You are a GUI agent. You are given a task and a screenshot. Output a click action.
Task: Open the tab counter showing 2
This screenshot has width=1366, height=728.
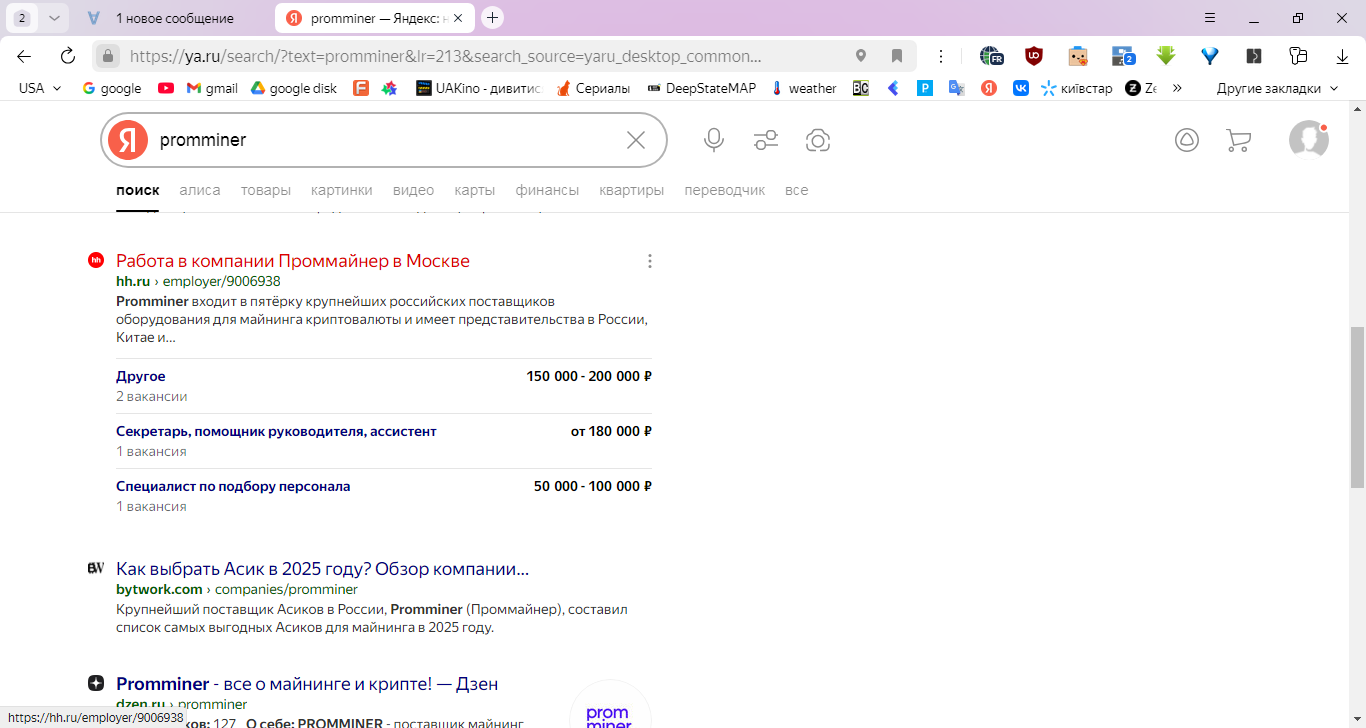(22, 18)
